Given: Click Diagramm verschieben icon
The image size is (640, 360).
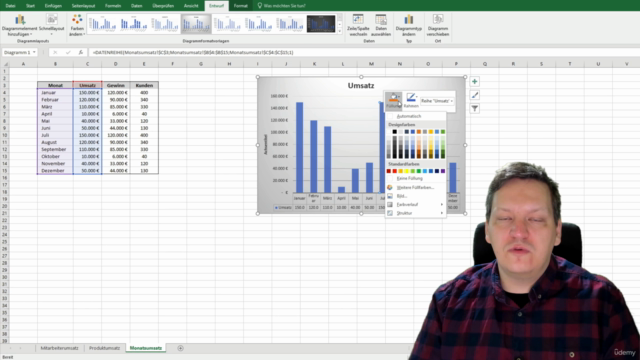Looking at the screenshot, I should tap(438, 19).
